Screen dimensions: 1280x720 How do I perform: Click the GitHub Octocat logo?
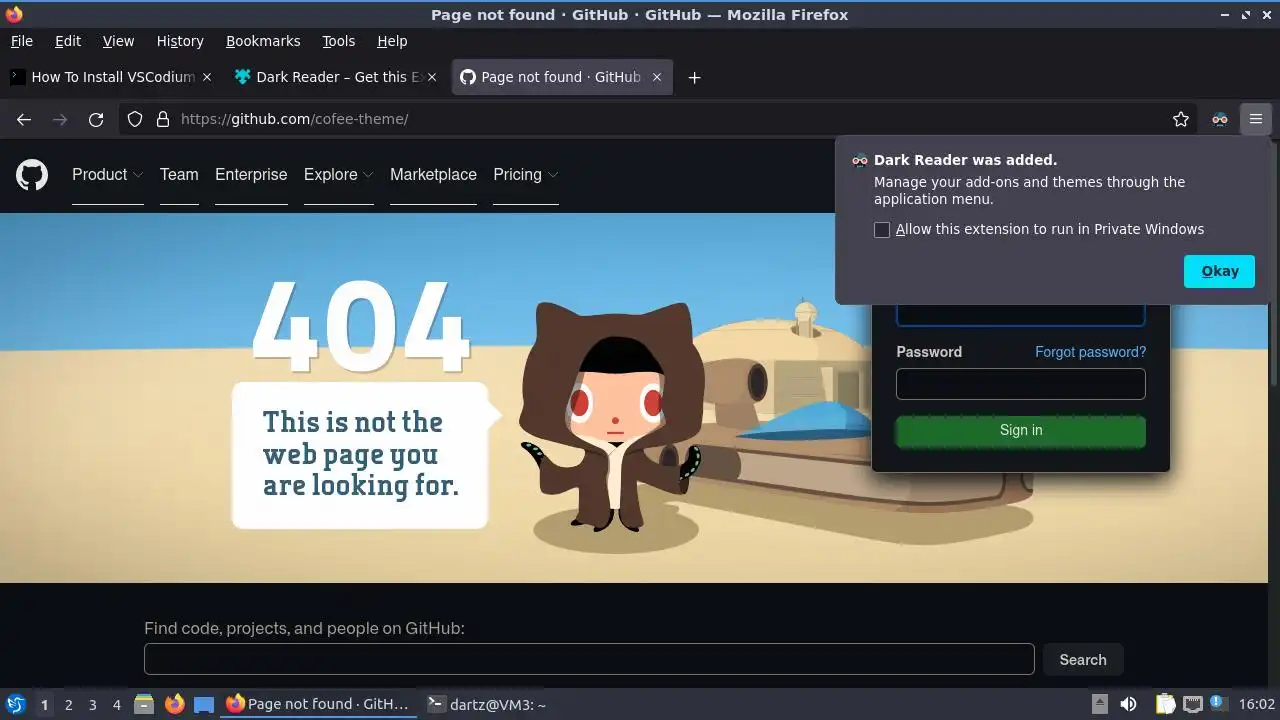click(32, 175)
